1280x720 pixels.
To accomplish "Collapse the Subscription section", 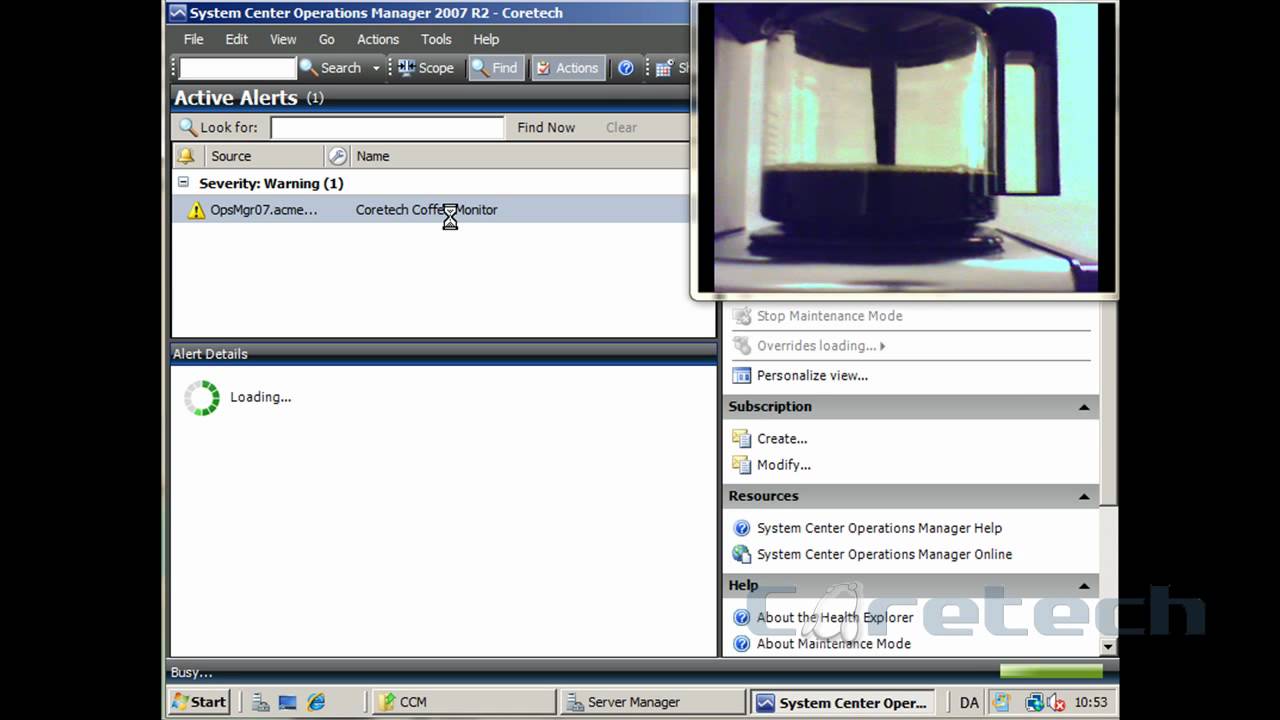I will click(1084, 407).
